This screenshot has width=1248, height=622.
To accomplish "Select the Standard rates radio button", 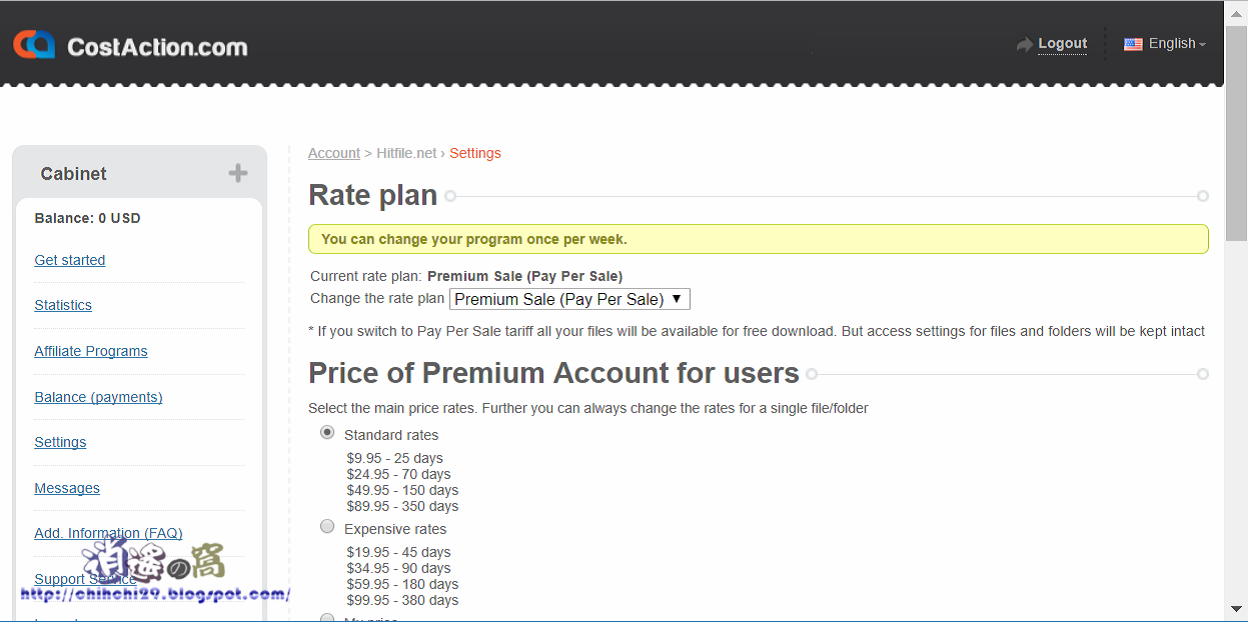I will tap(327, 433).
